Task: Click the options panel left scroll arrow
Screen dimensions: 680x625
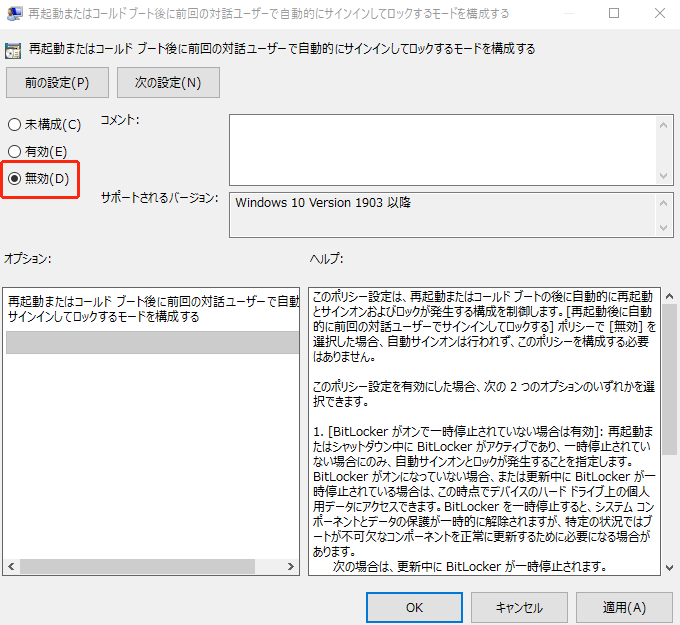Action: pyautogui.click(x=11, y=567)
